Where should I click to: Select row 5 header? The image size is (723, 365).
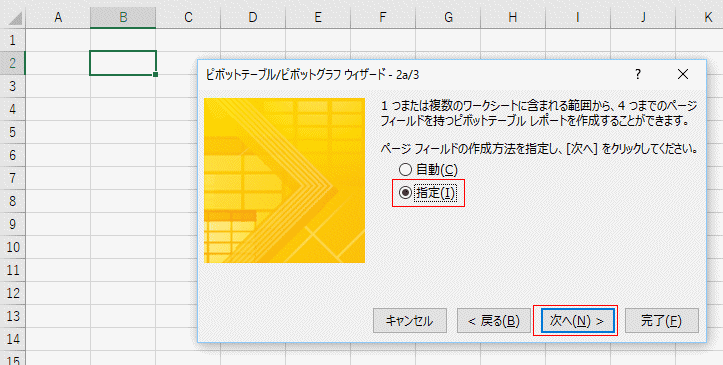tap(12, 132)
